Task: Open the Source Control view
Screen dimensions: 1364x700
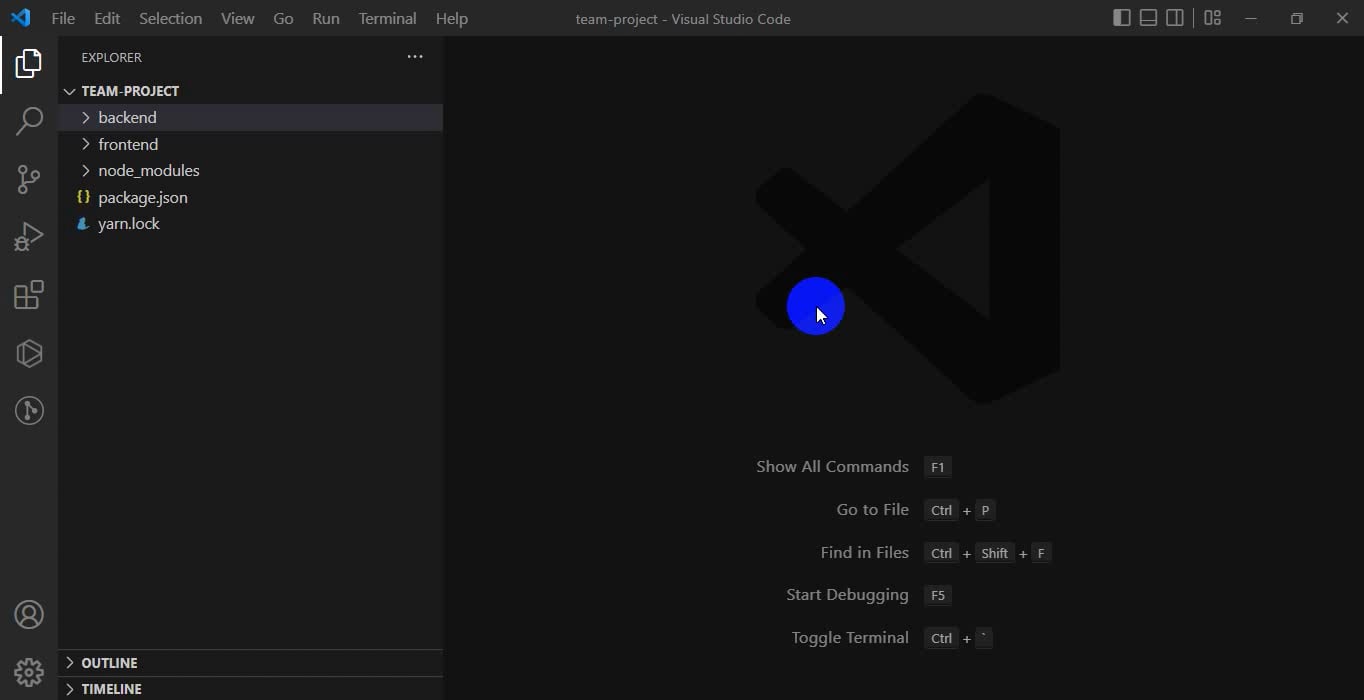Action: click(29, 179)
